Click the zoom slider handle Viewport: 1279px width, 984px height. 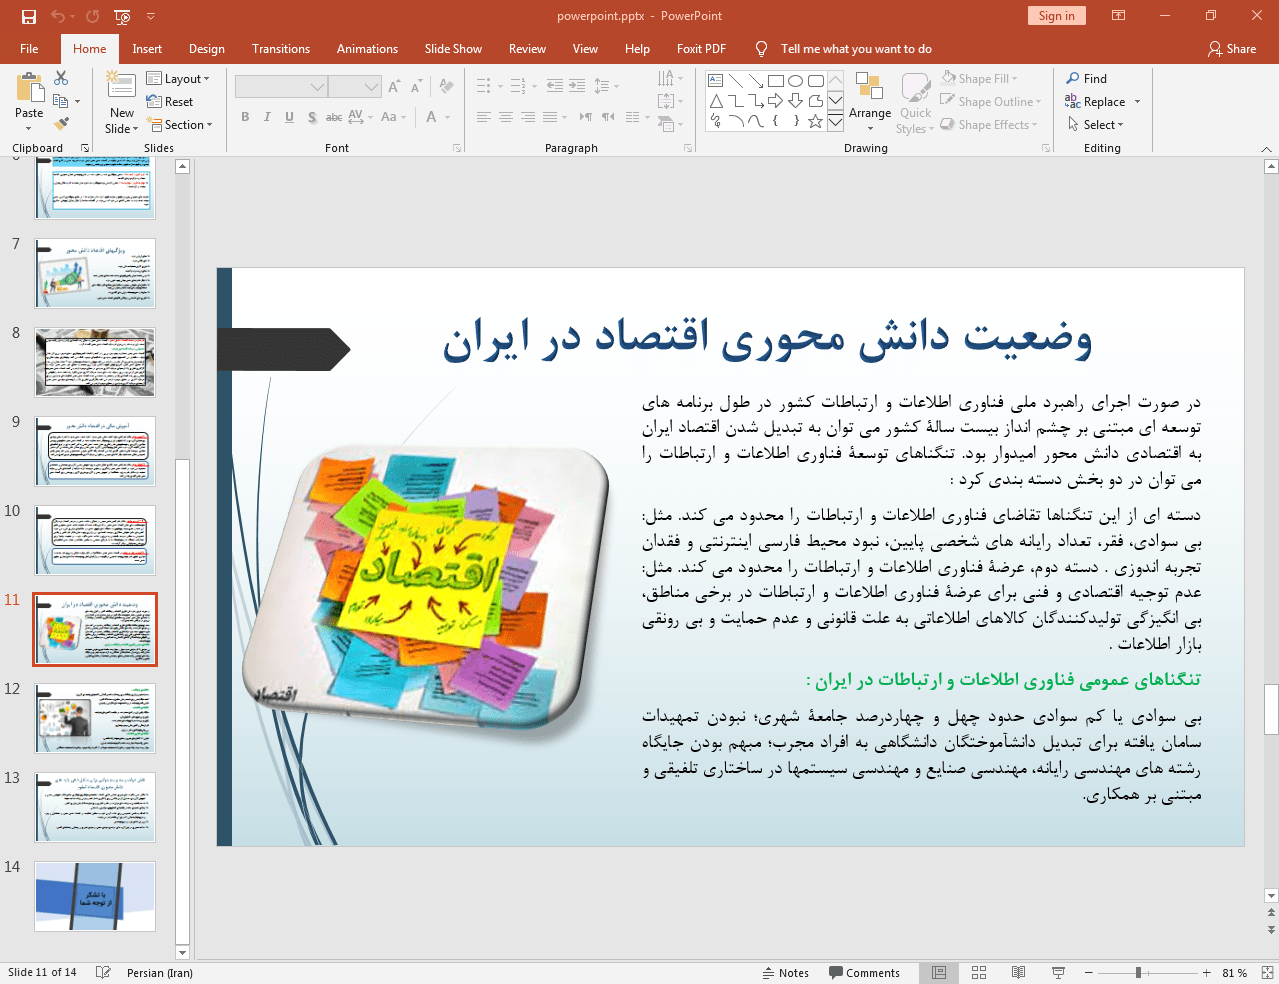(1138, 972)
